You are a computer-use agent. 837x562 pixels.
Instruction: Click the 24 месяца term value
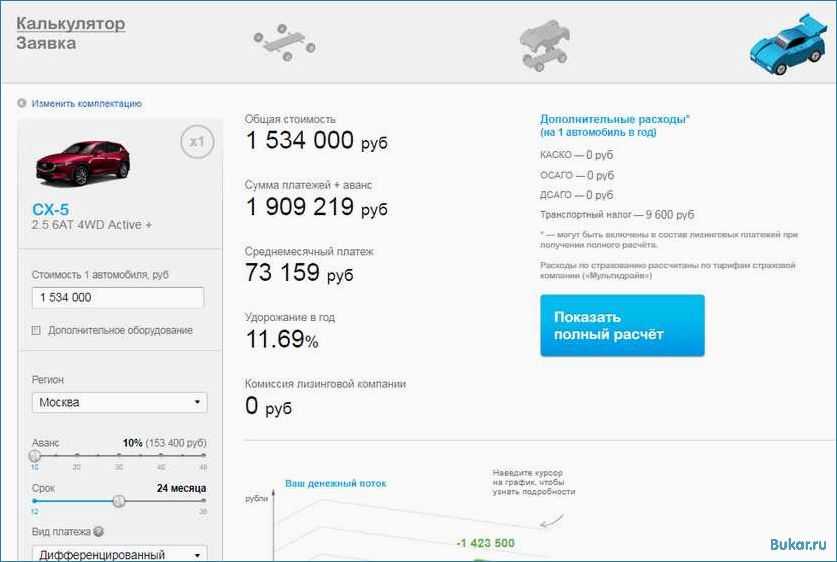(181, 488)
